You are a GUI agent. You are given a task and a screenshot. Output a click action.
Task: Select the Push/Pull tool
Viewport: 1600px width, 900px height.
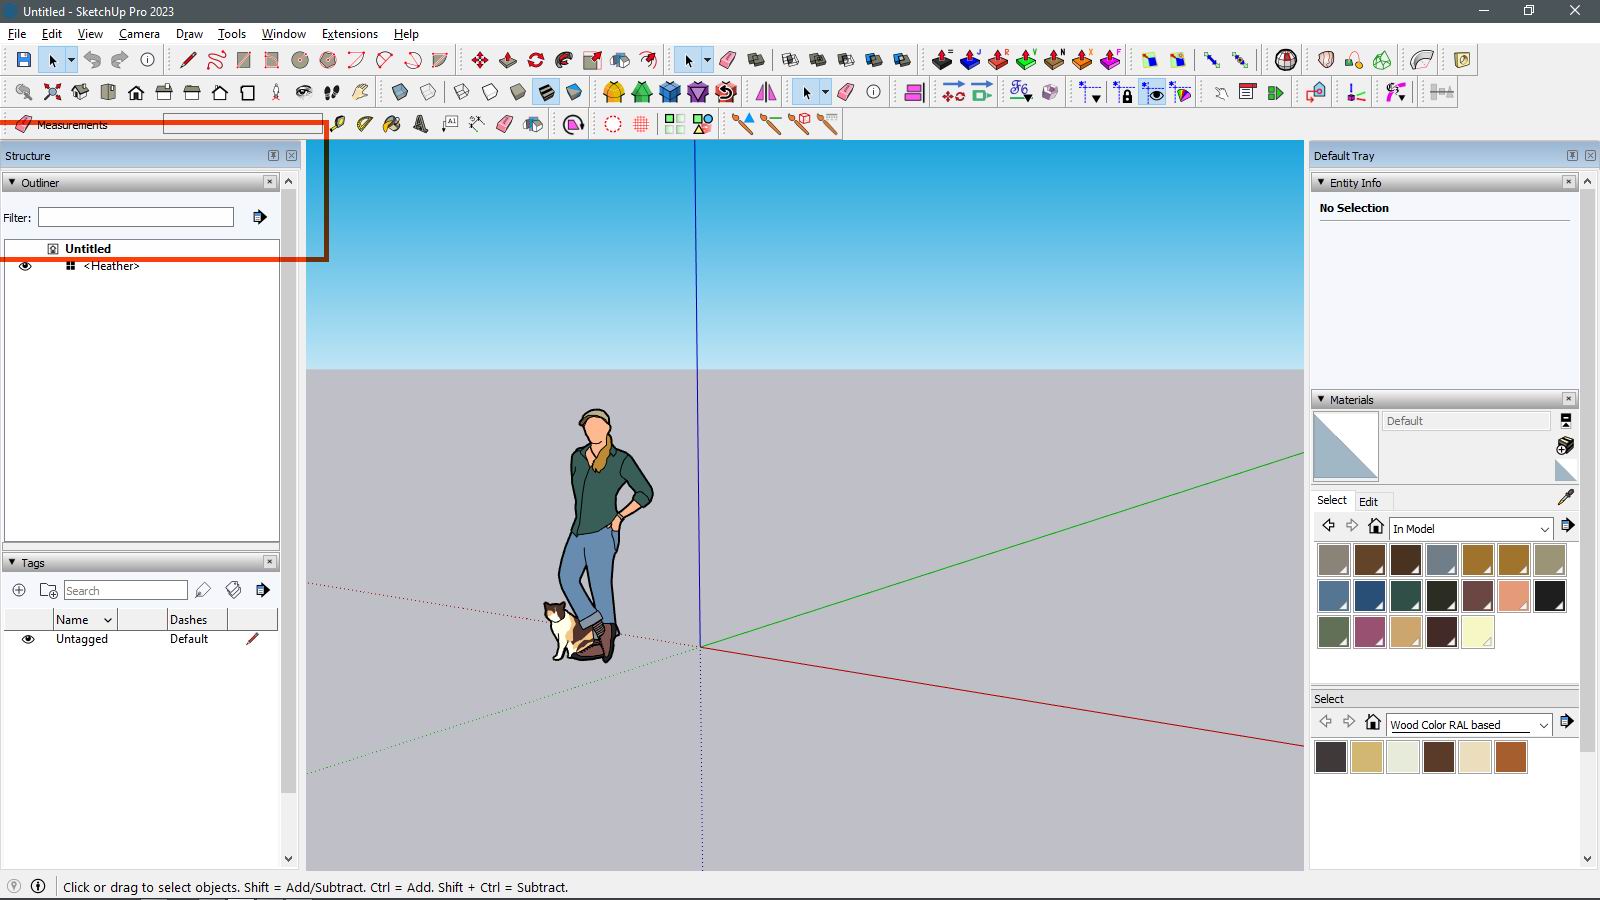[x=508, y=60]
